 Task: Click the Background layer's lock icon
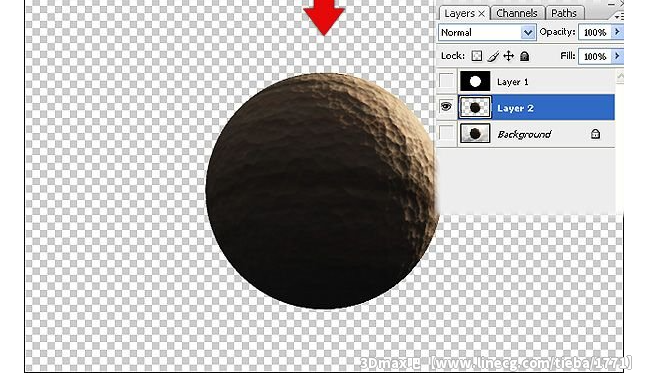[x=595, y=134]
